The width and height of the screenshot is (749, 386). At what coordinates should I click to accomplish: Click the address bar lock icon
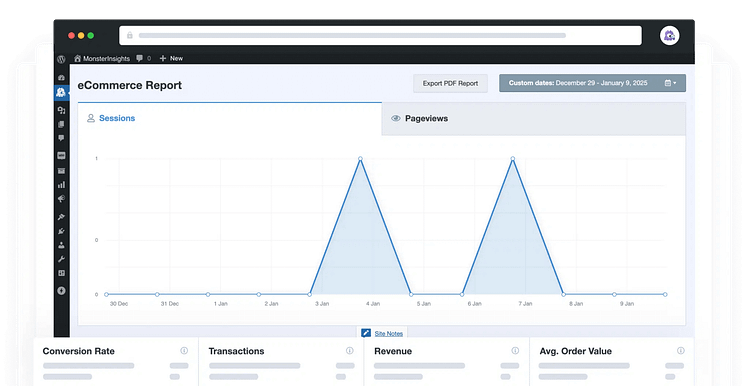point(129,35)
